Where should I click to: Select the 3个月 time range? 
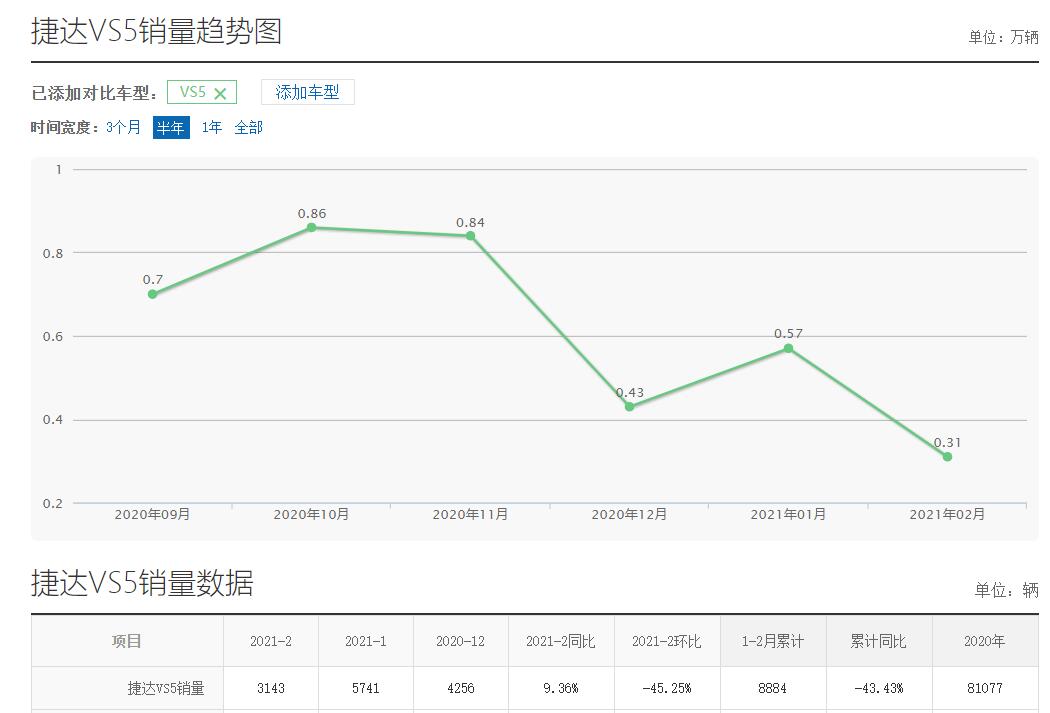point(123,128)
